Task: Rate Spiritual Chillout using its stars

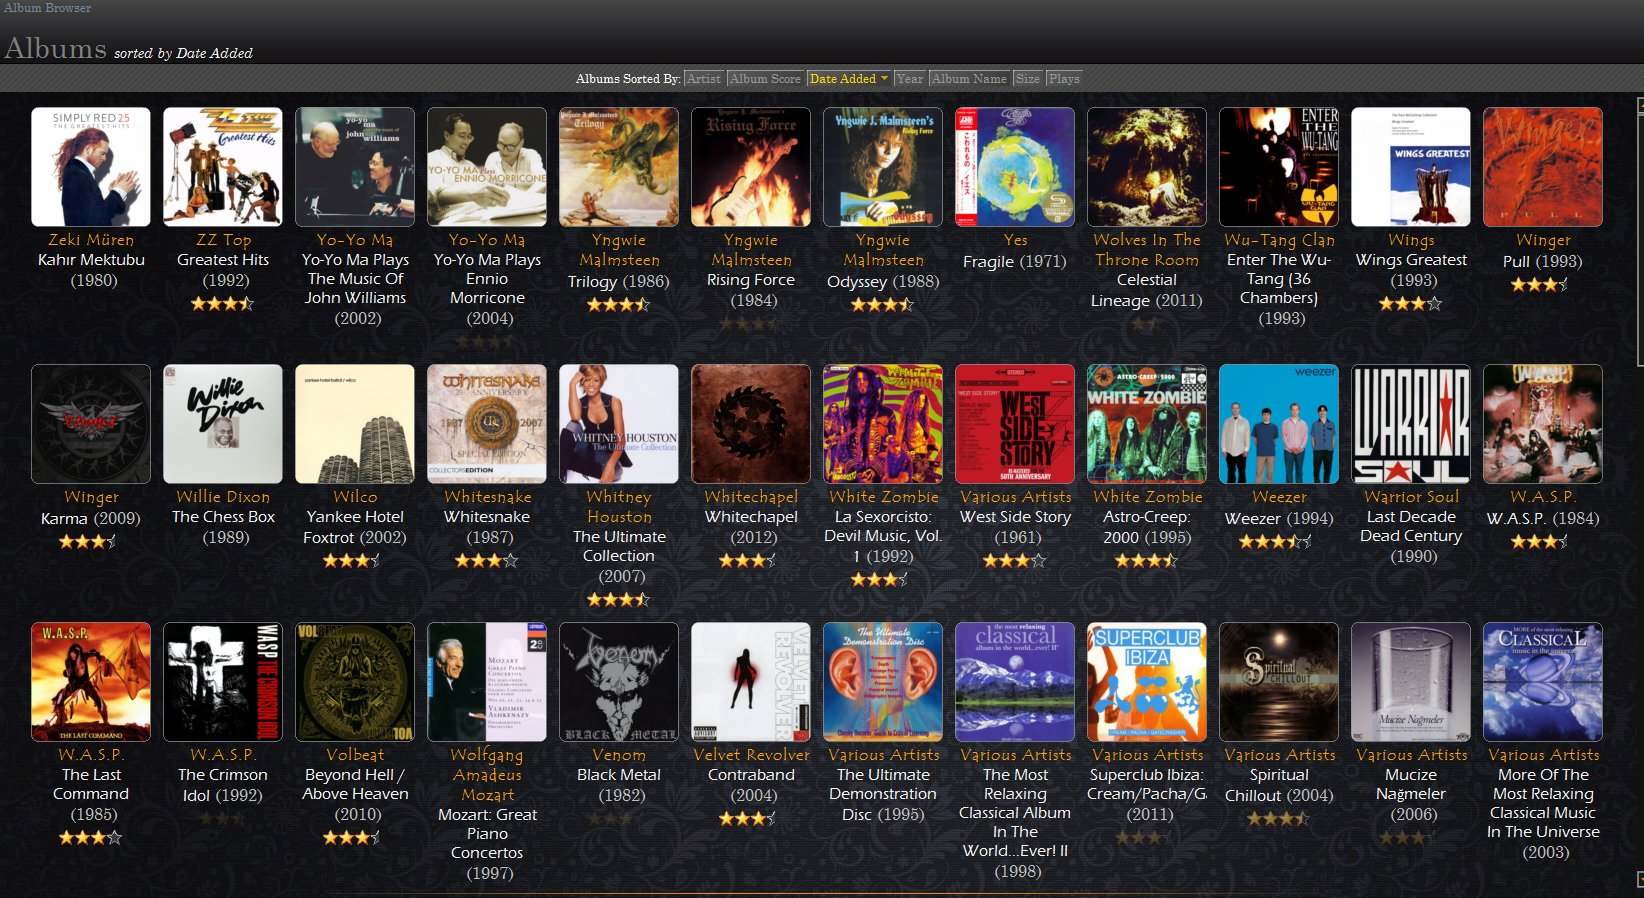Action: (1279, 818)
